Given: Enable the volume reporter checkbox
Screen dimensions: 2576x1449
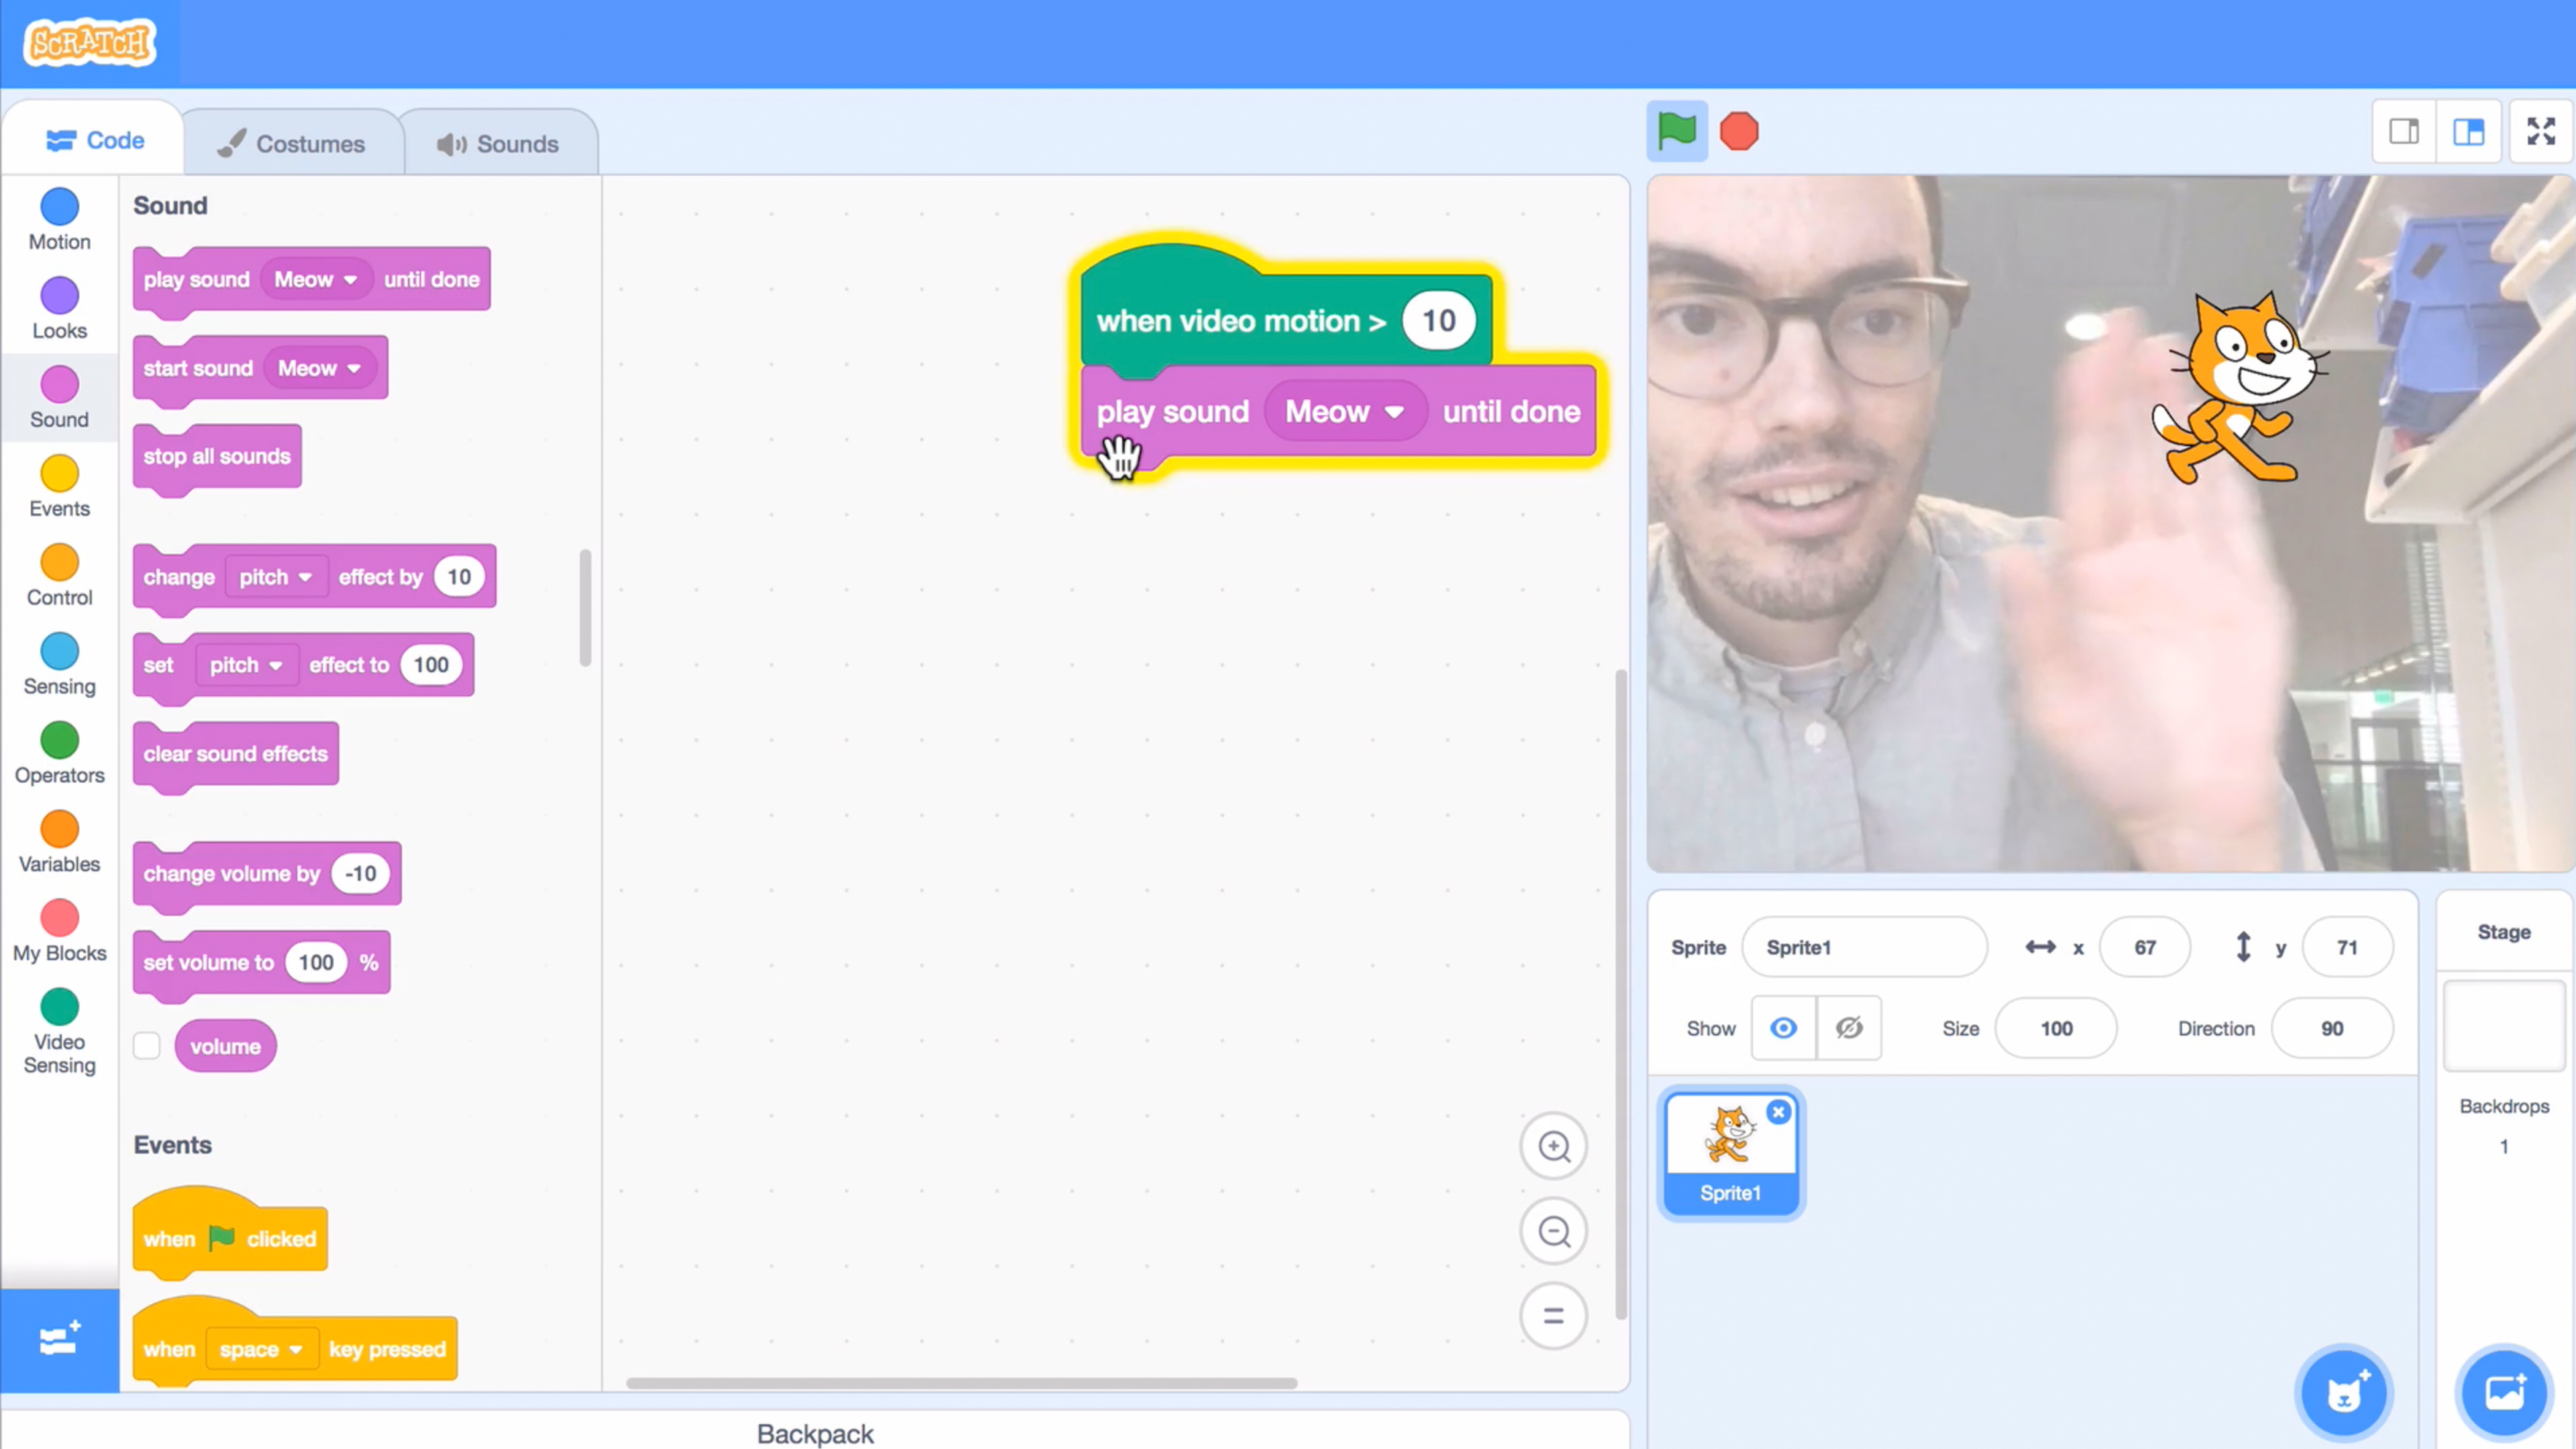Looking at the screenshot, I should [x=147, y=1046].
